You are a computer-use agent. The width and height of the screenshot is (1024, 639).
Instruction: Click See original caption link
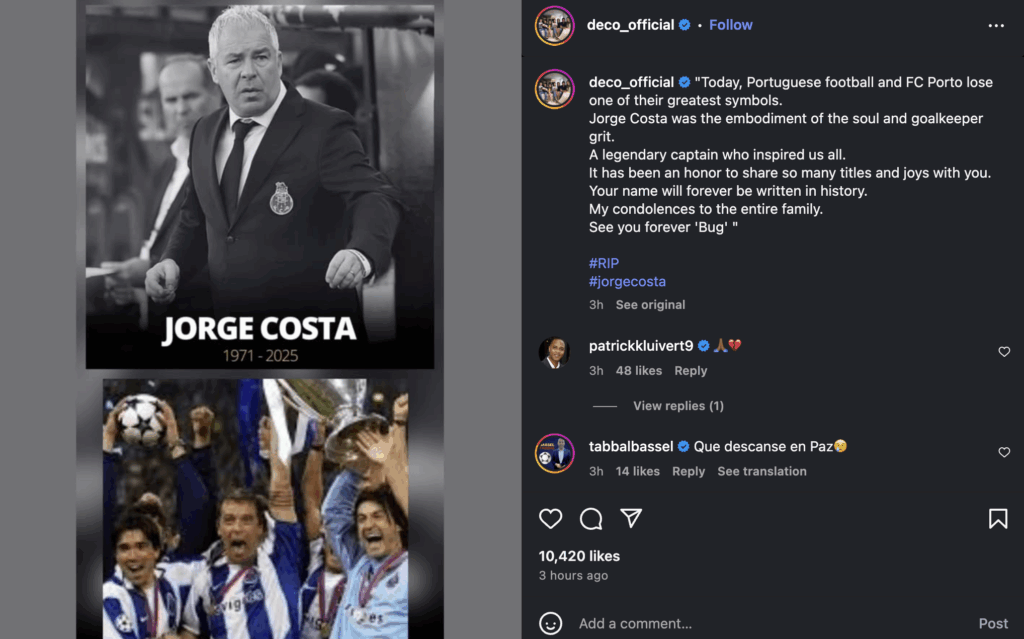[650, 305]
